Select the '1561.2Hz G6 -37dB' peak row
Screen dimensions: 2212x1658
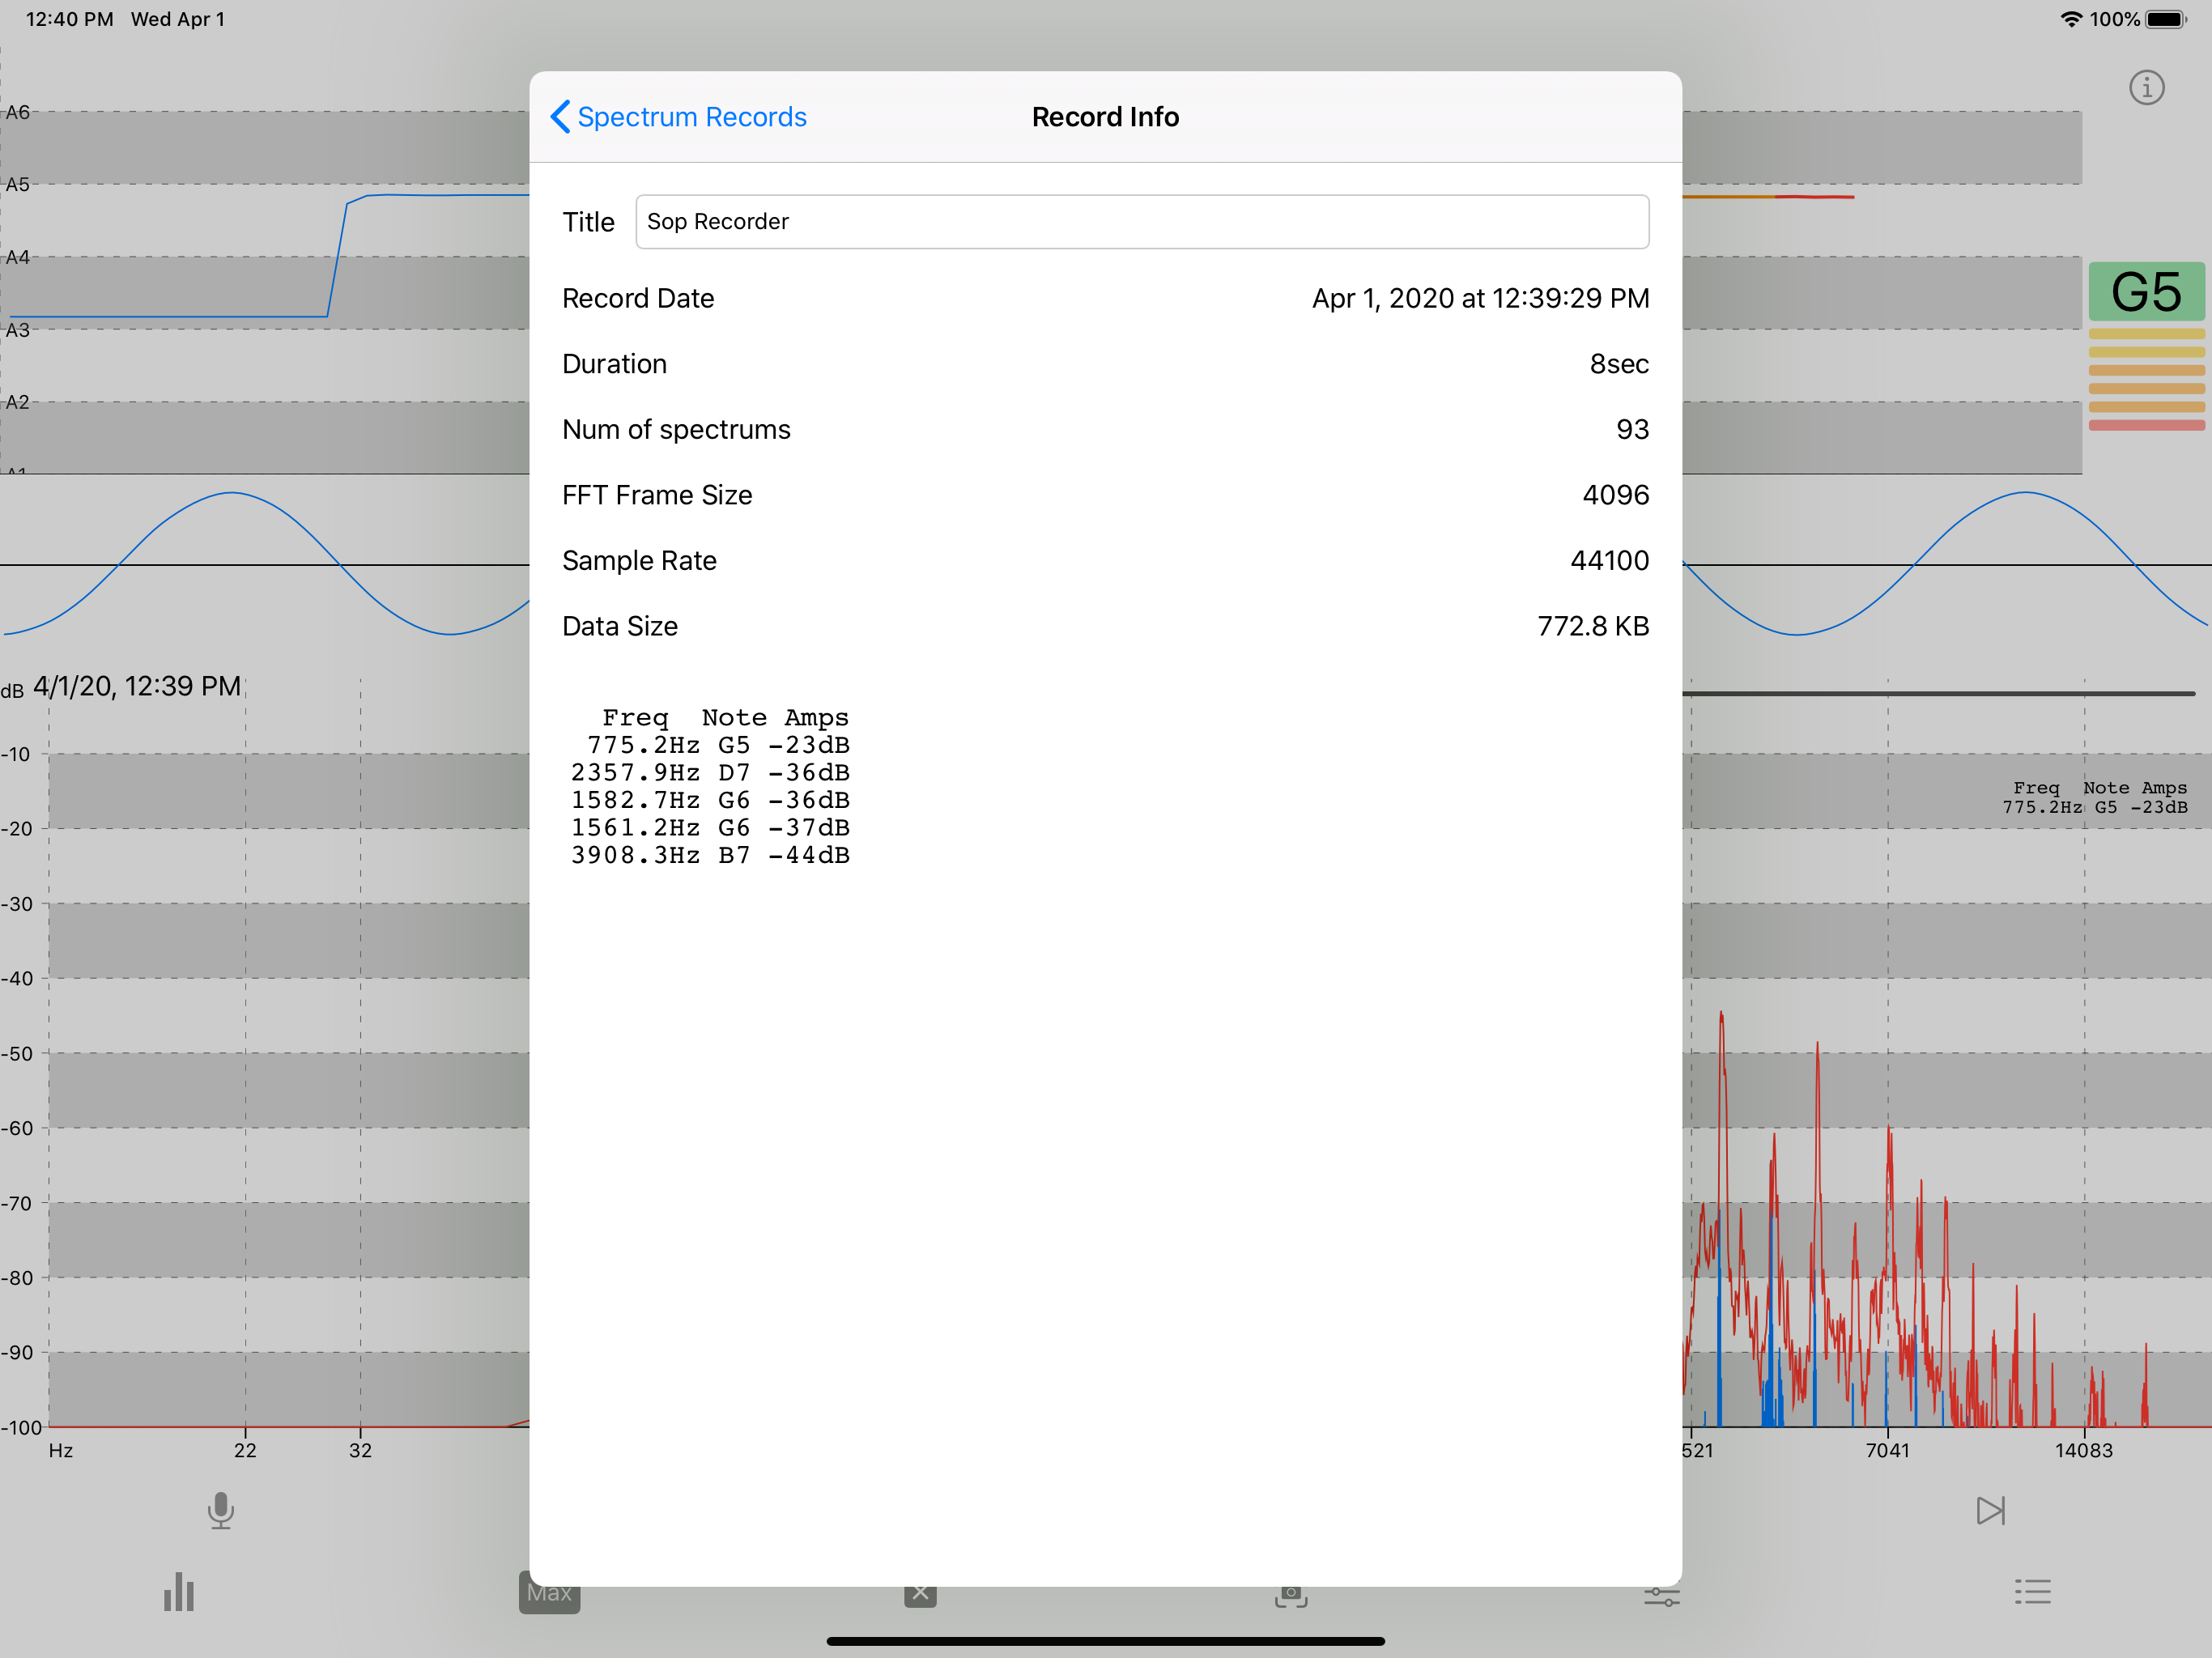(x=710, y=828)
